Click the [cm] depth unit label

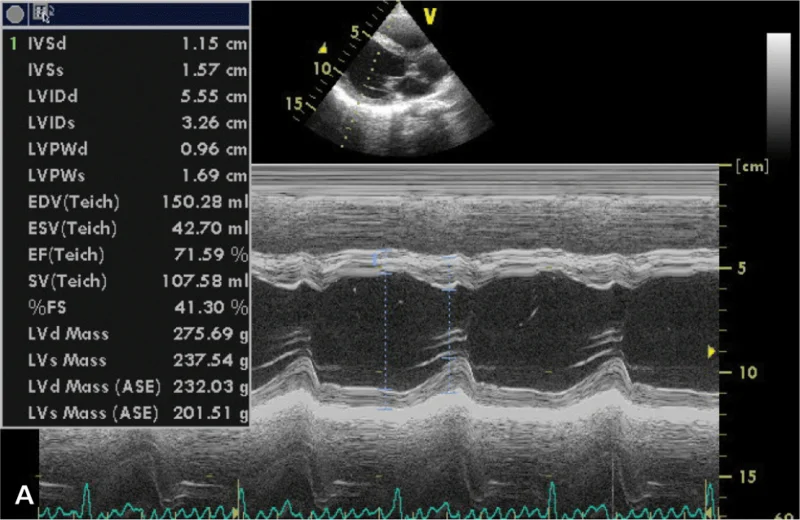753,166
